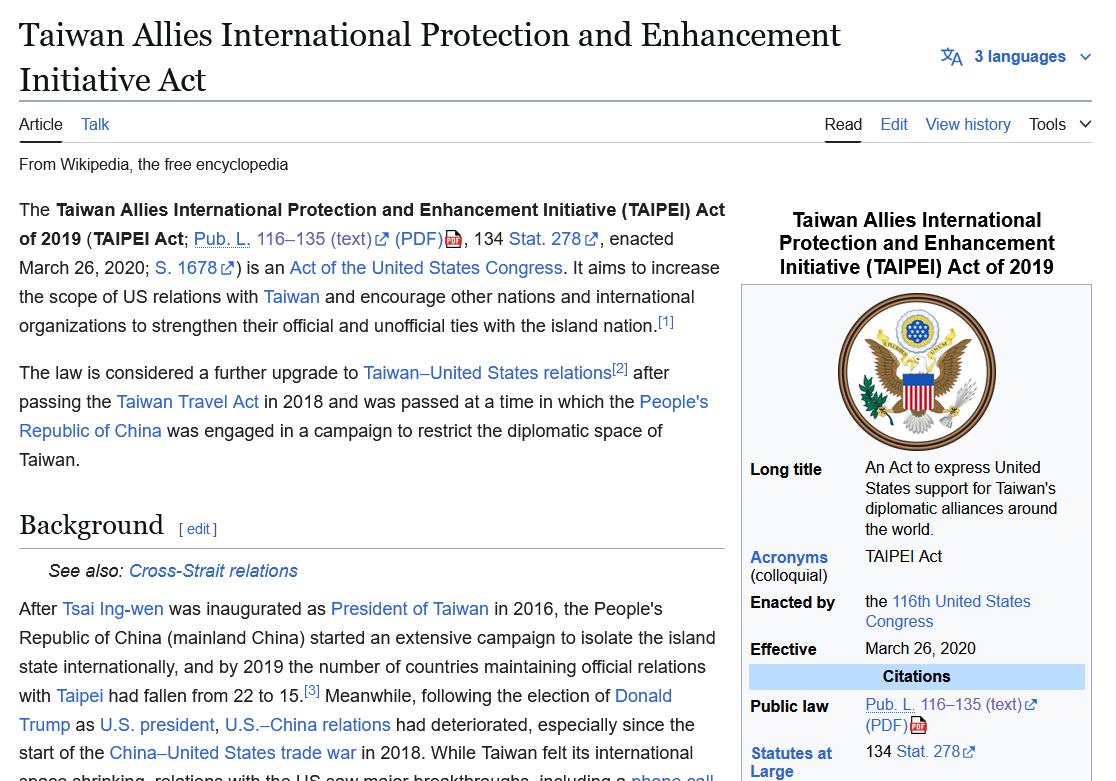Open the Stat. 278 link in the infobox
The image size is (1116, 781).
tap(935, 752)
